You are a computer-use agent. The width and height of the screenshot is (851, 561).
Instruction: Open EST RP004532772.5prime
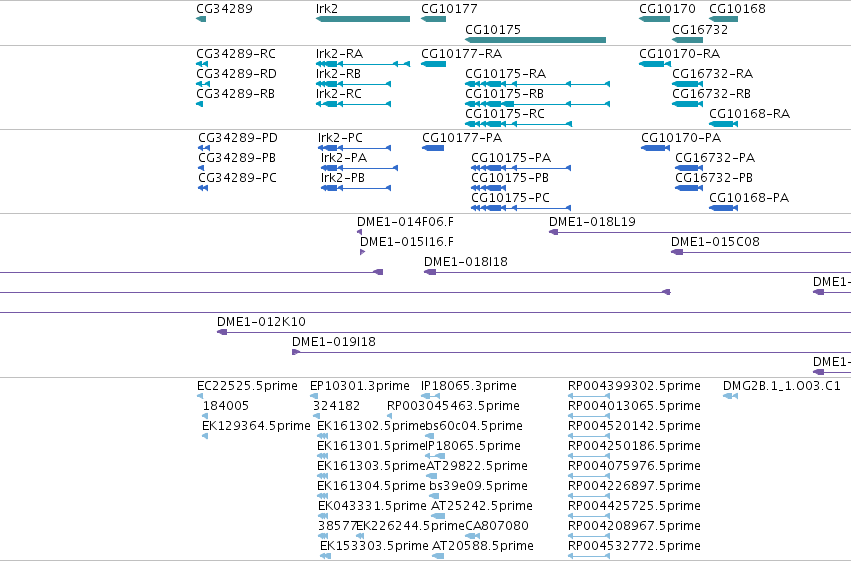click(x=634, y=546)
